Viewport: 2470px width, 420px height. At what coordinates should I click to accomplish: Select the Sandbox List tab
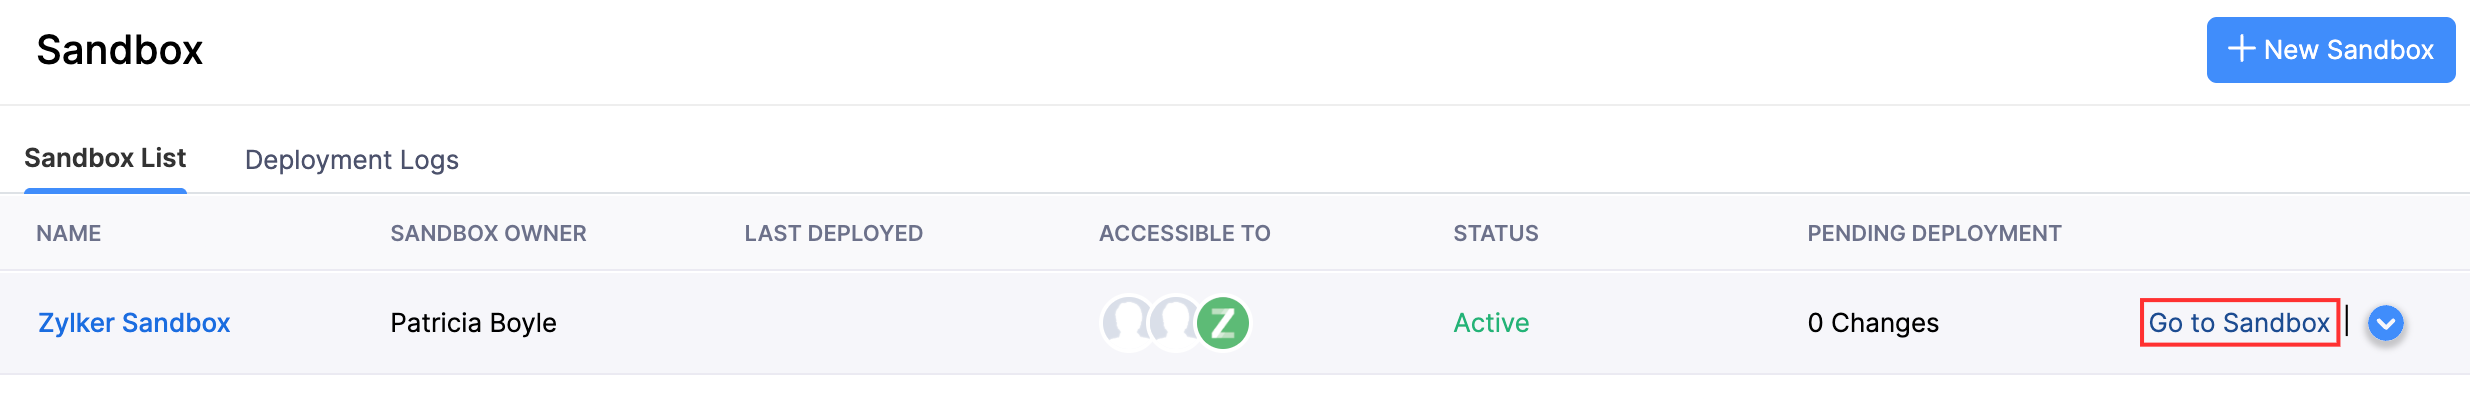[105, 158]
